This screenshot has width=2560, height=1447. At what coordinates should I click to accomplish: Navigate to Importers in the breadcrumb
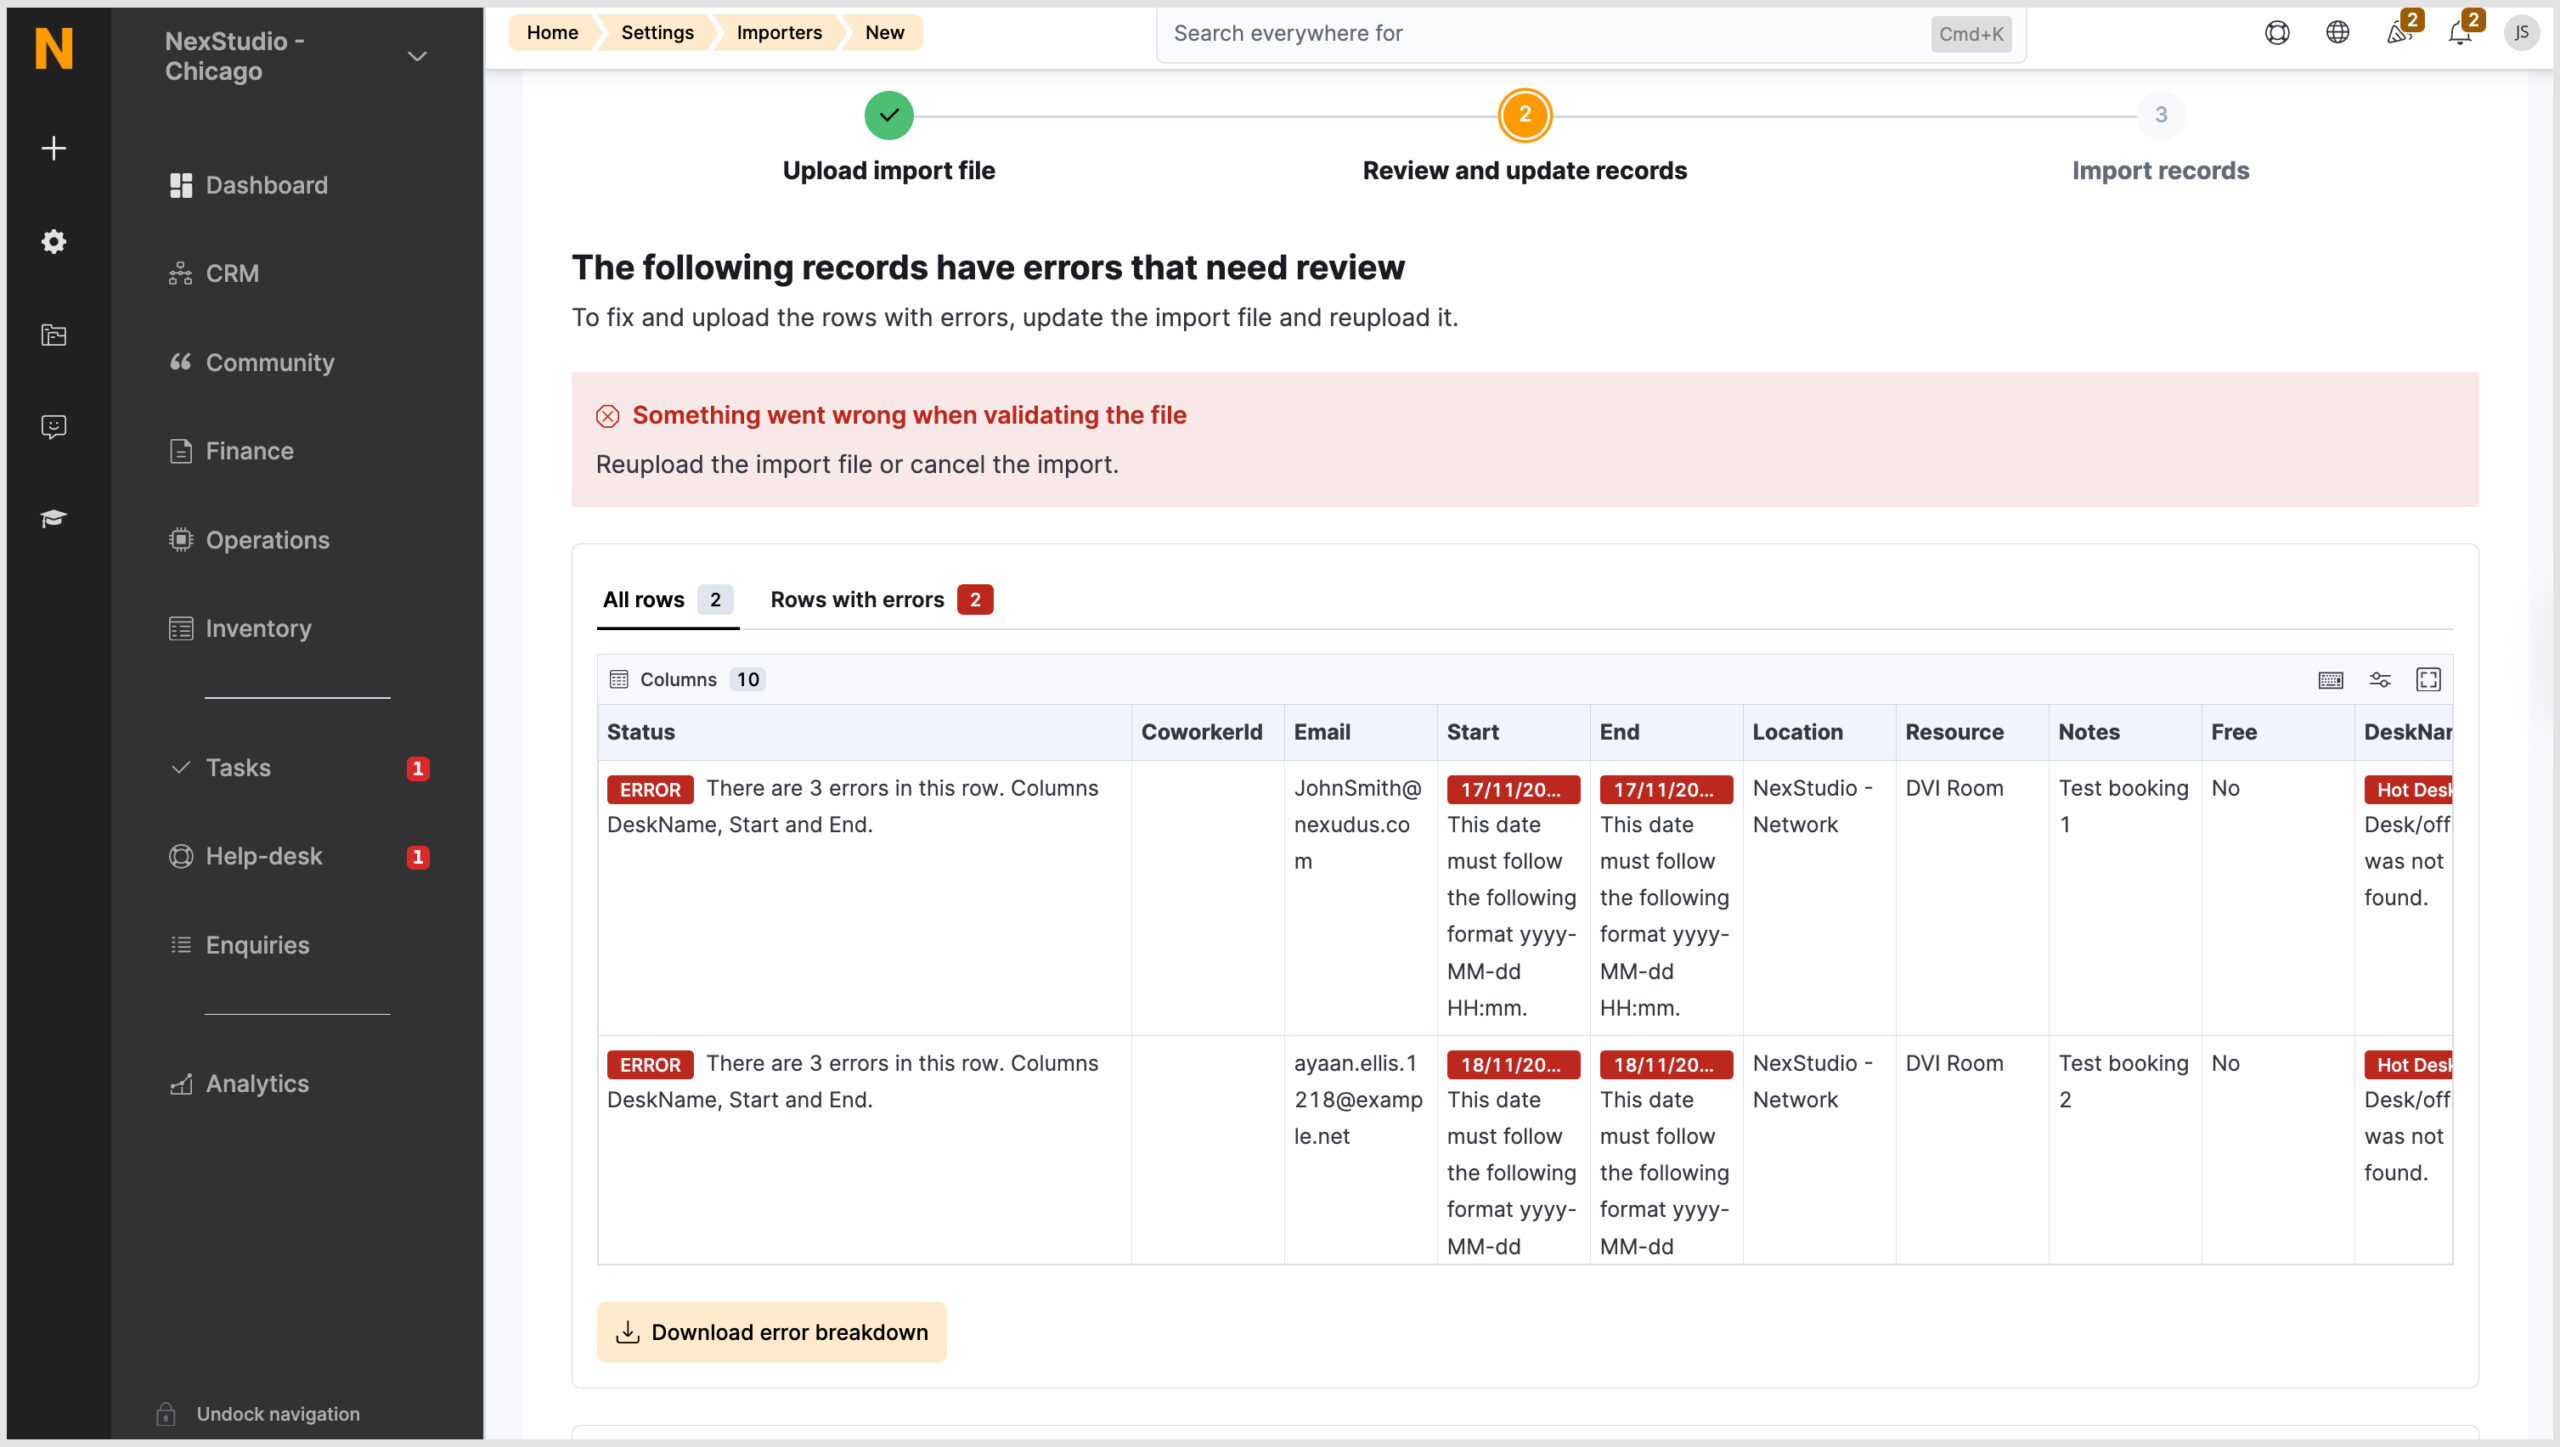click(779, 32)
